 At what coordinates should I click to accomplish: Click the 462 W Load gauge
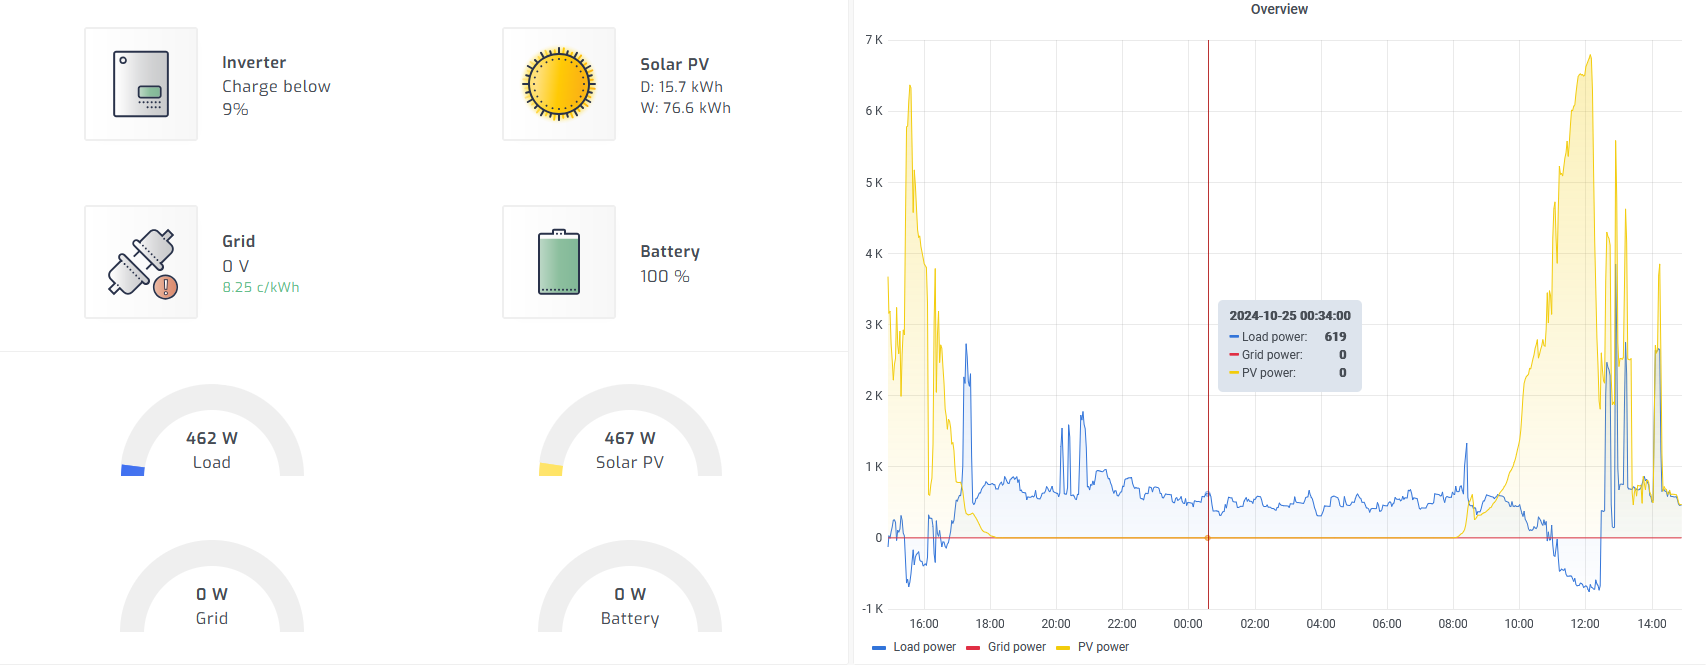(x=212, y=430)
